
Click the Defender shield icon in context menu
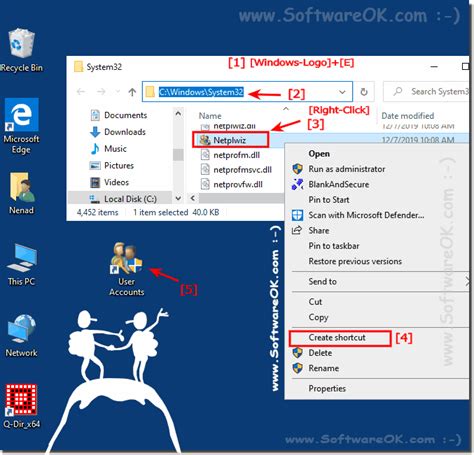[297, 215]
